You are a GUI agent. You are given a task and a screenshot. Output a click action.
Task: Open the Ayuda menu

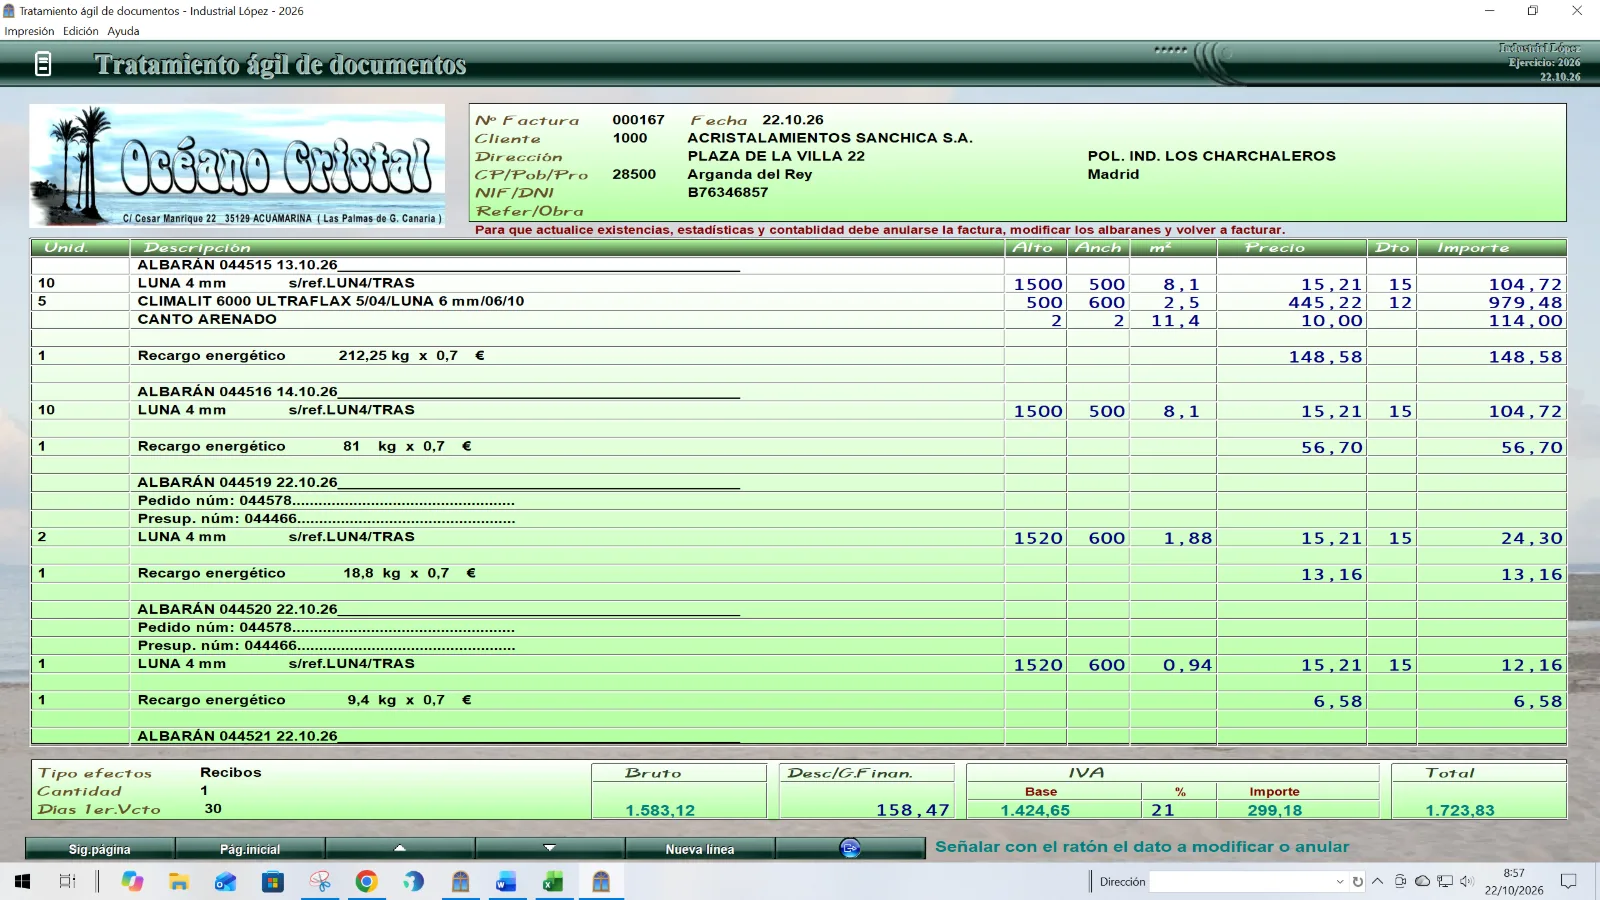click(123, 31)
